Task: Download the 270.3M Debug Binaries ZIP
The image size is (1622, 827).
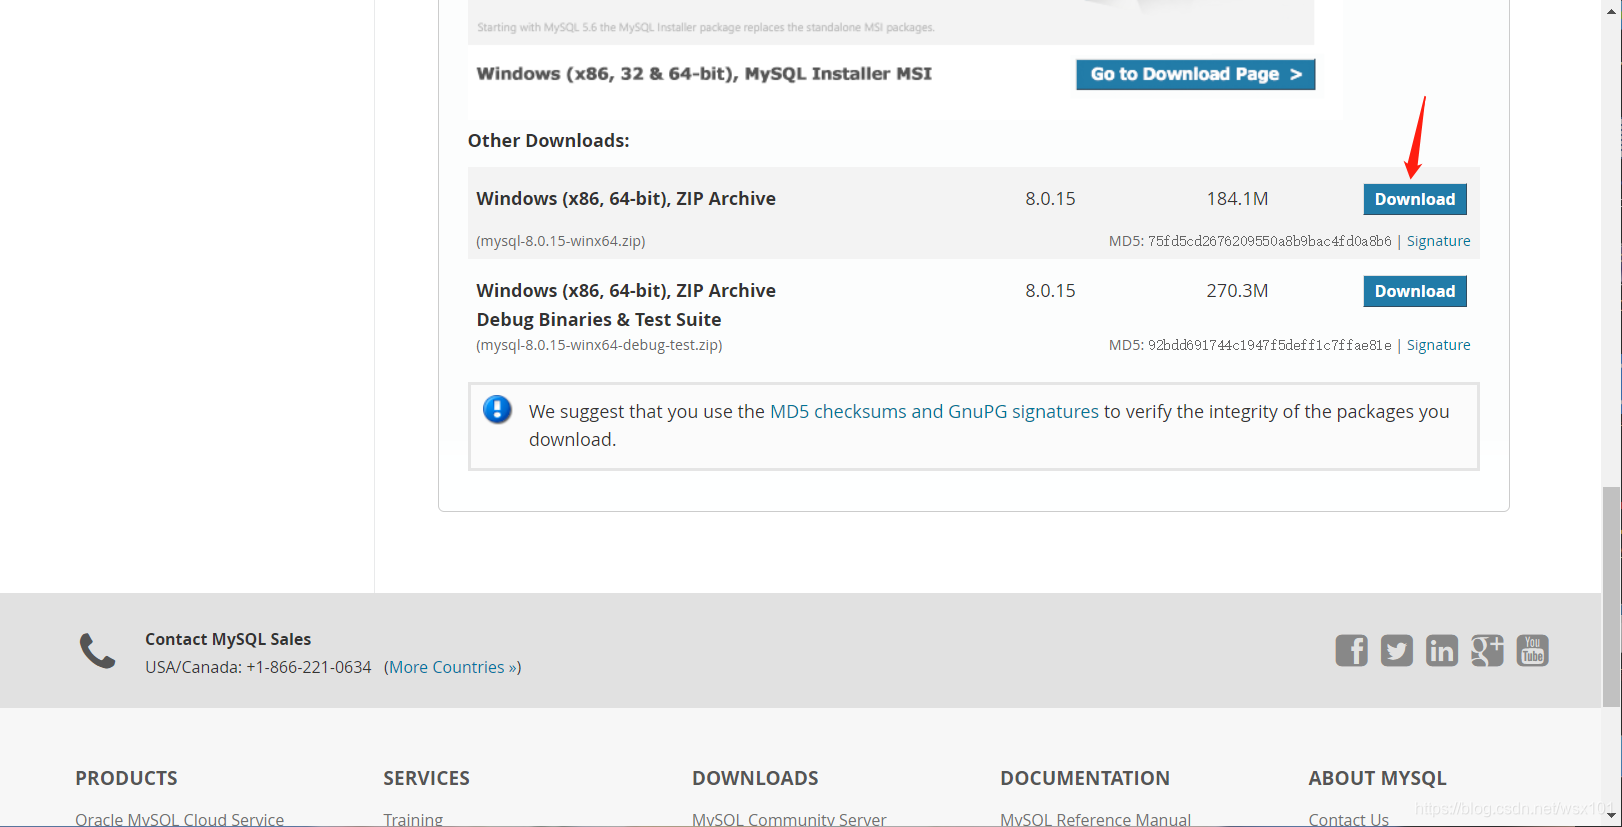Action: 1415,291
